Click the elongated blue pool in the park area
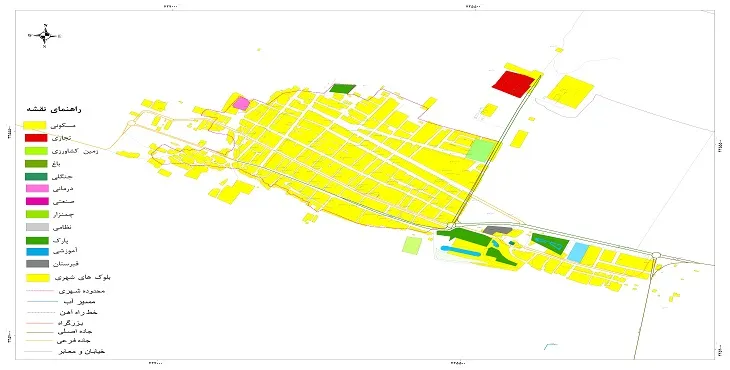This screenshot has width=730, height=370. click(x=461, y=251)
